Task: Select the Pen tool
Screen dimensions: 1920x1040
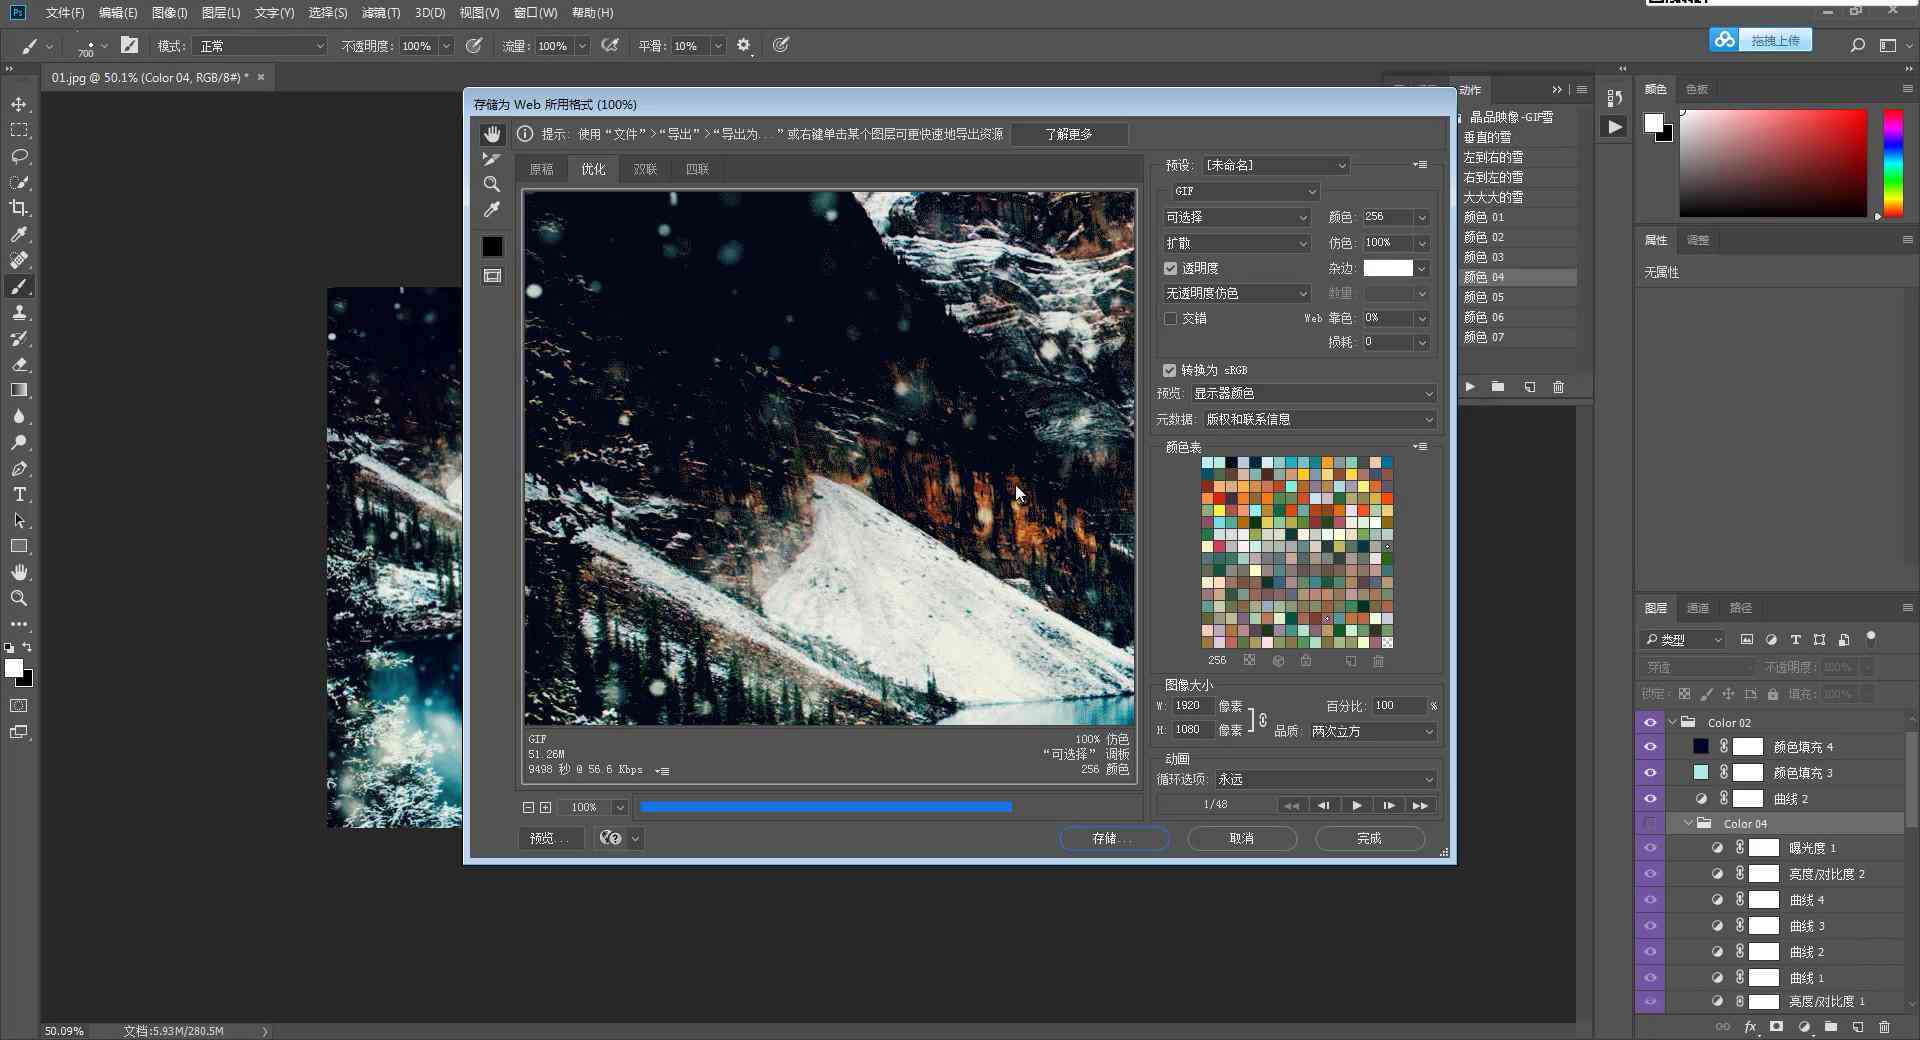Action: (19, 469)
